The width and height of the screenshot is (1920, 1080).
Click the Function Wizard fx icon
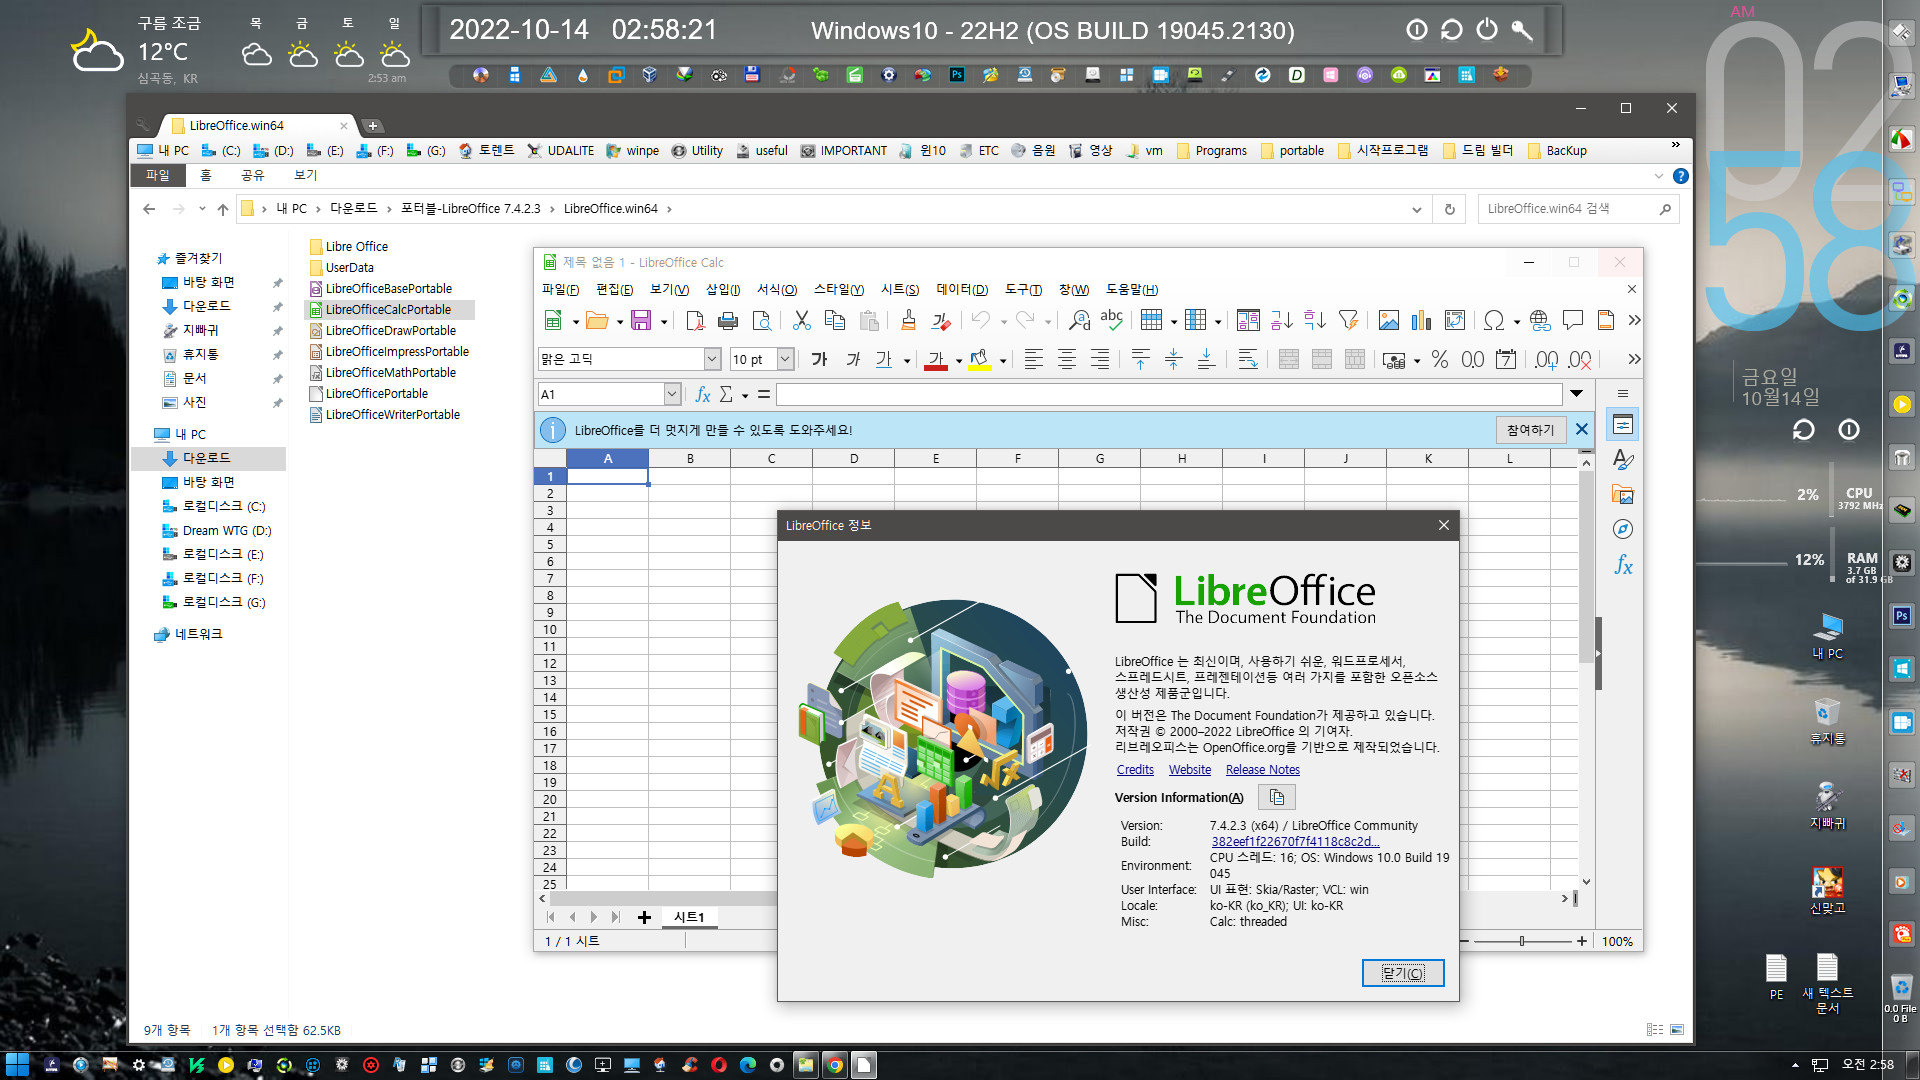(x=703, y=394)
